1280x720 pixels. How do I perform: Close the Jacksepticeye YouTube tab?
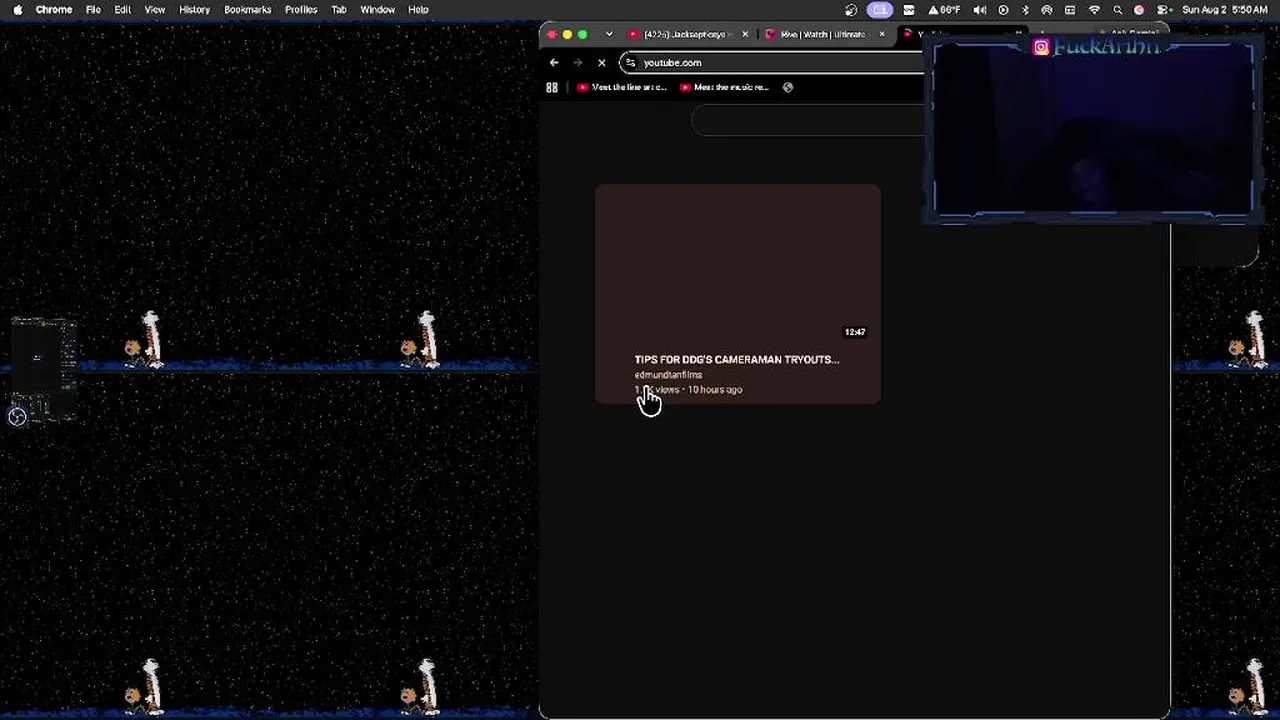[x=745, y=35]
